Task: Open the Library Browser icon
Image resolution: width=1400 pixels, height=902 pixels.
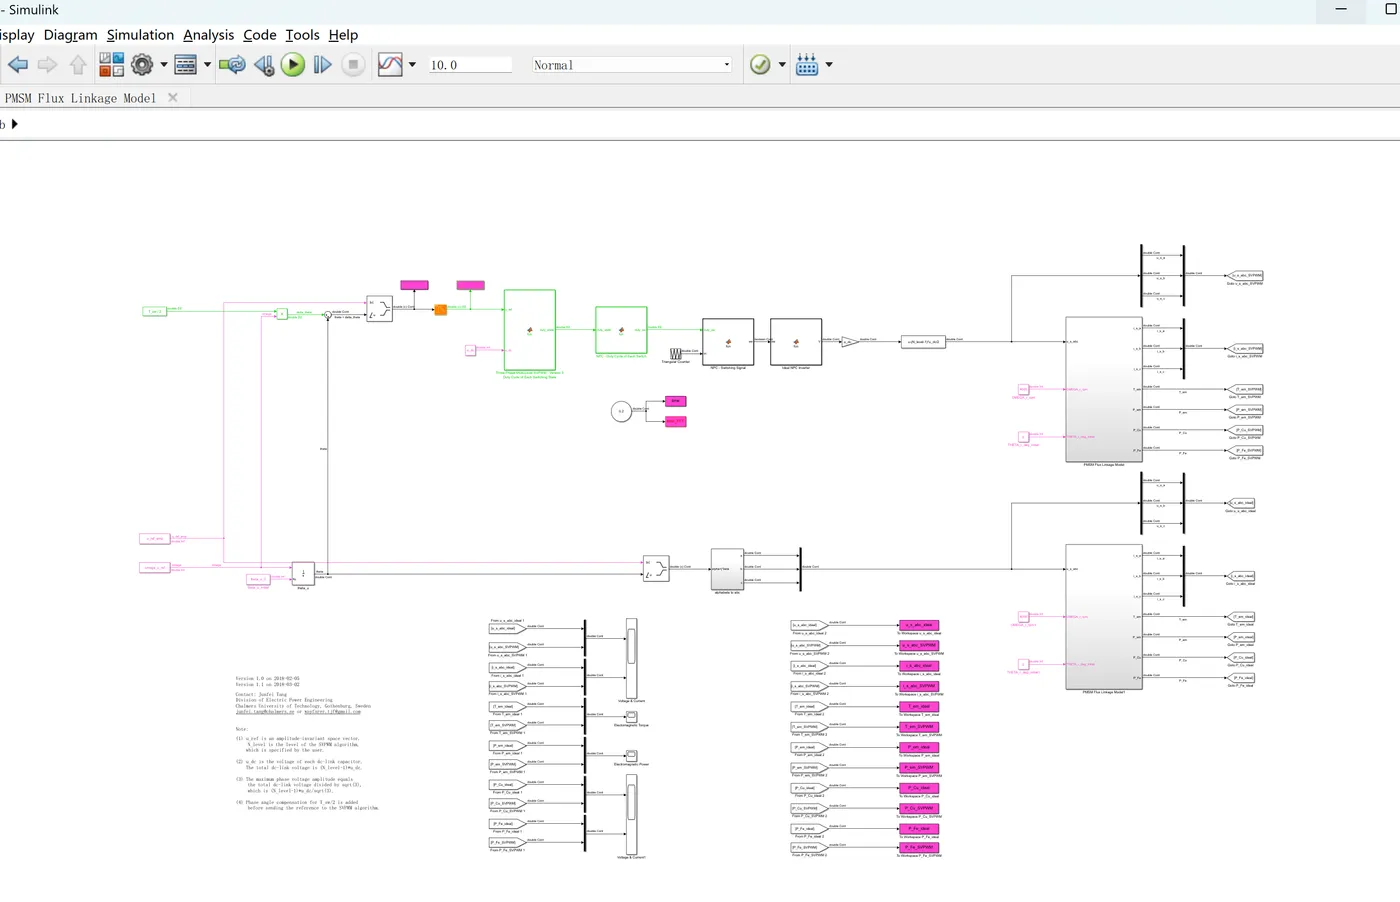Action: pyautogui.click(x=111, y=65)
